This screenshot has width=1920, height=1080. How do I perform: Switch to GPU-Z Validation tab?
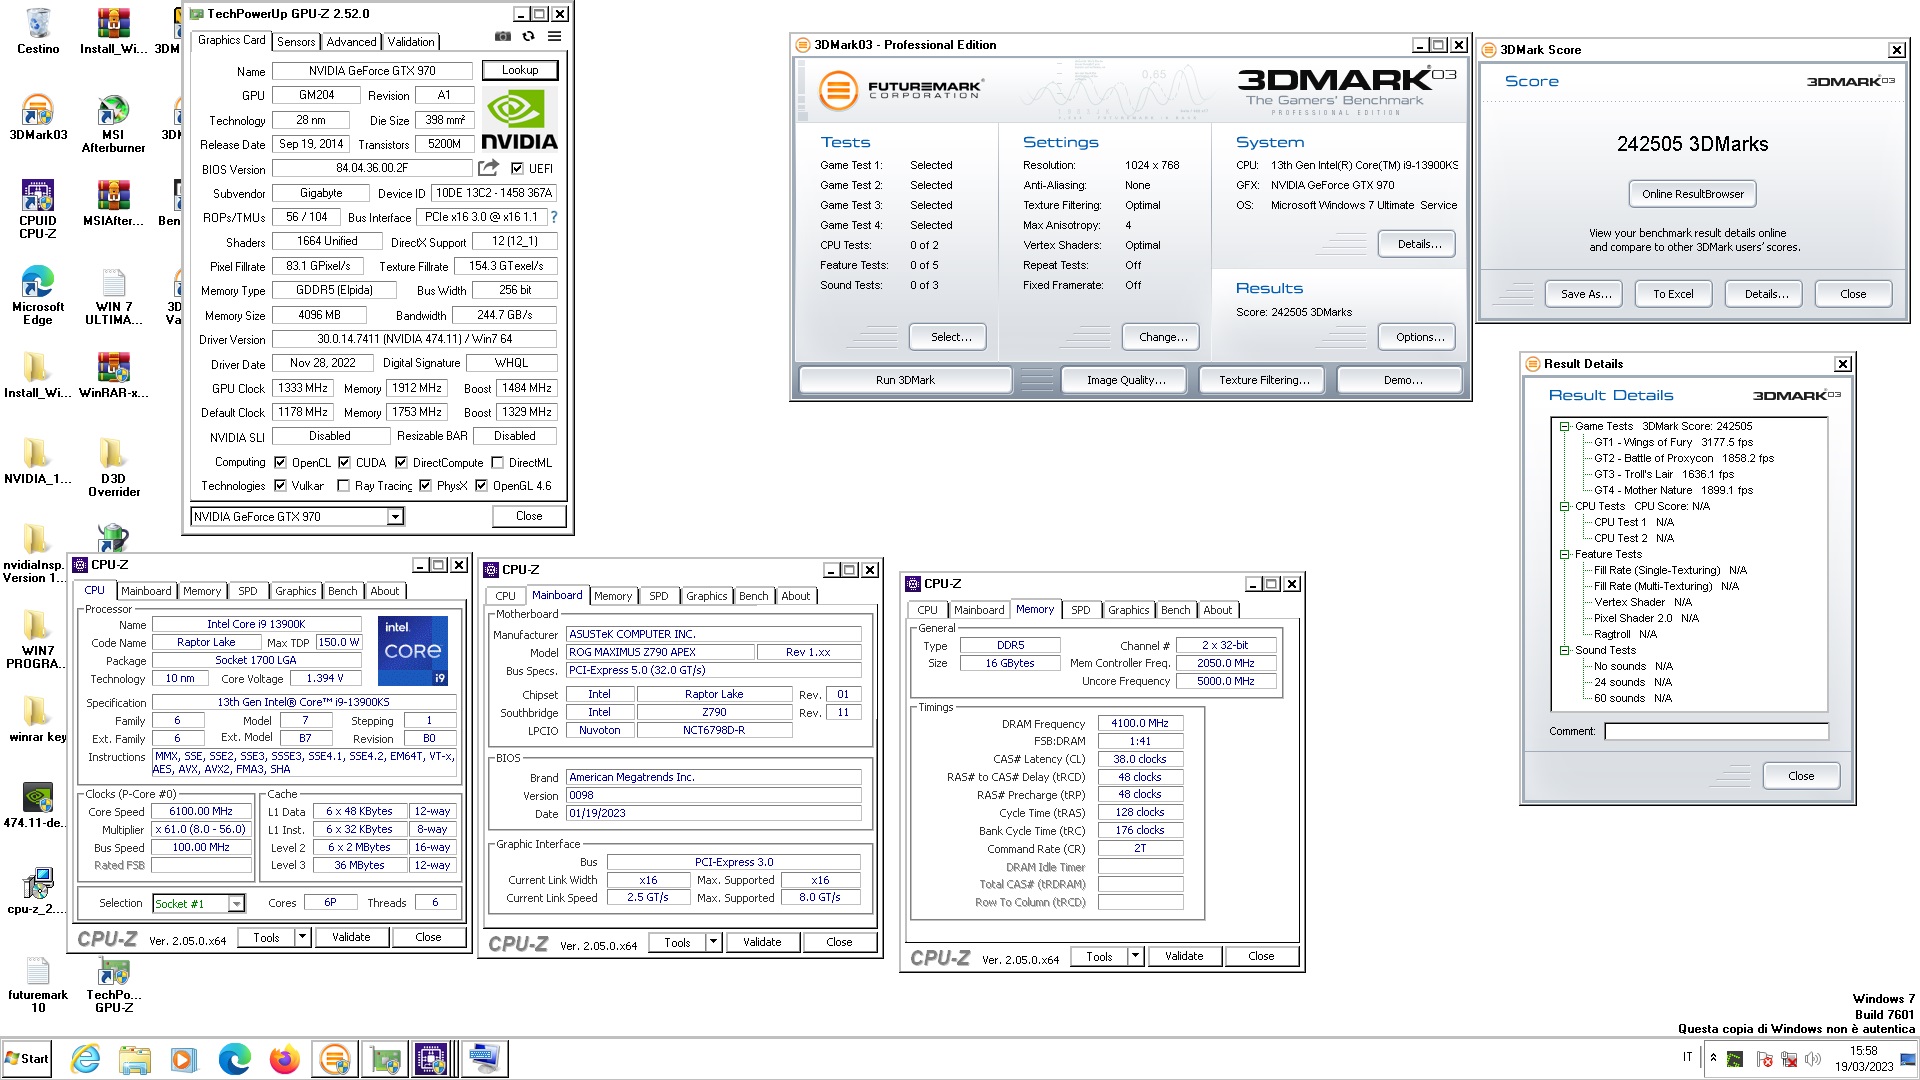click(x=411, y=41)
